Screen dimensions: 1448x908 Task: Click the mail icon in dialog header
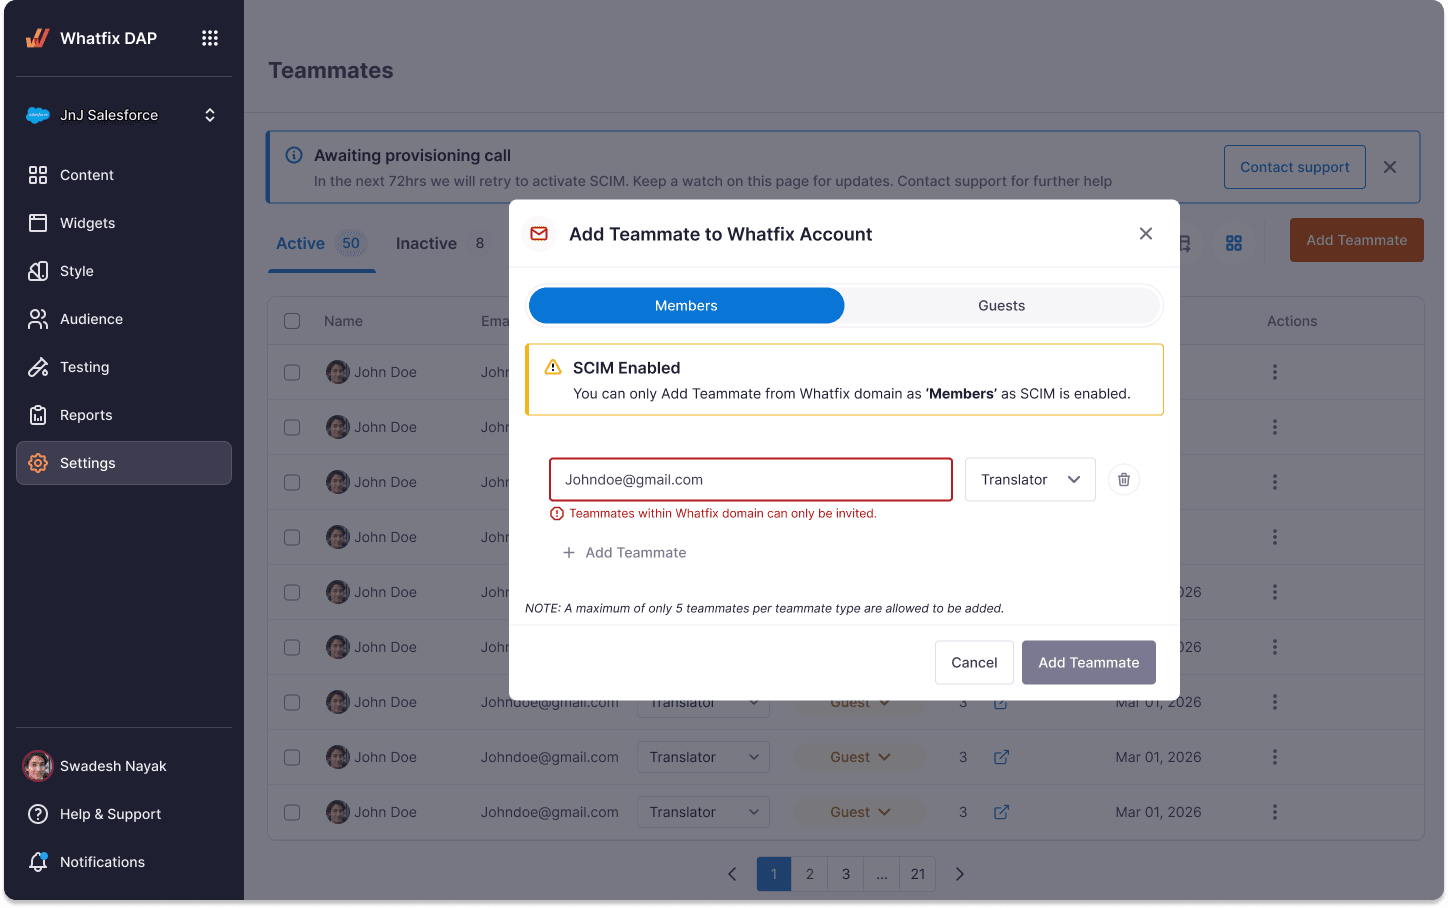539,233
